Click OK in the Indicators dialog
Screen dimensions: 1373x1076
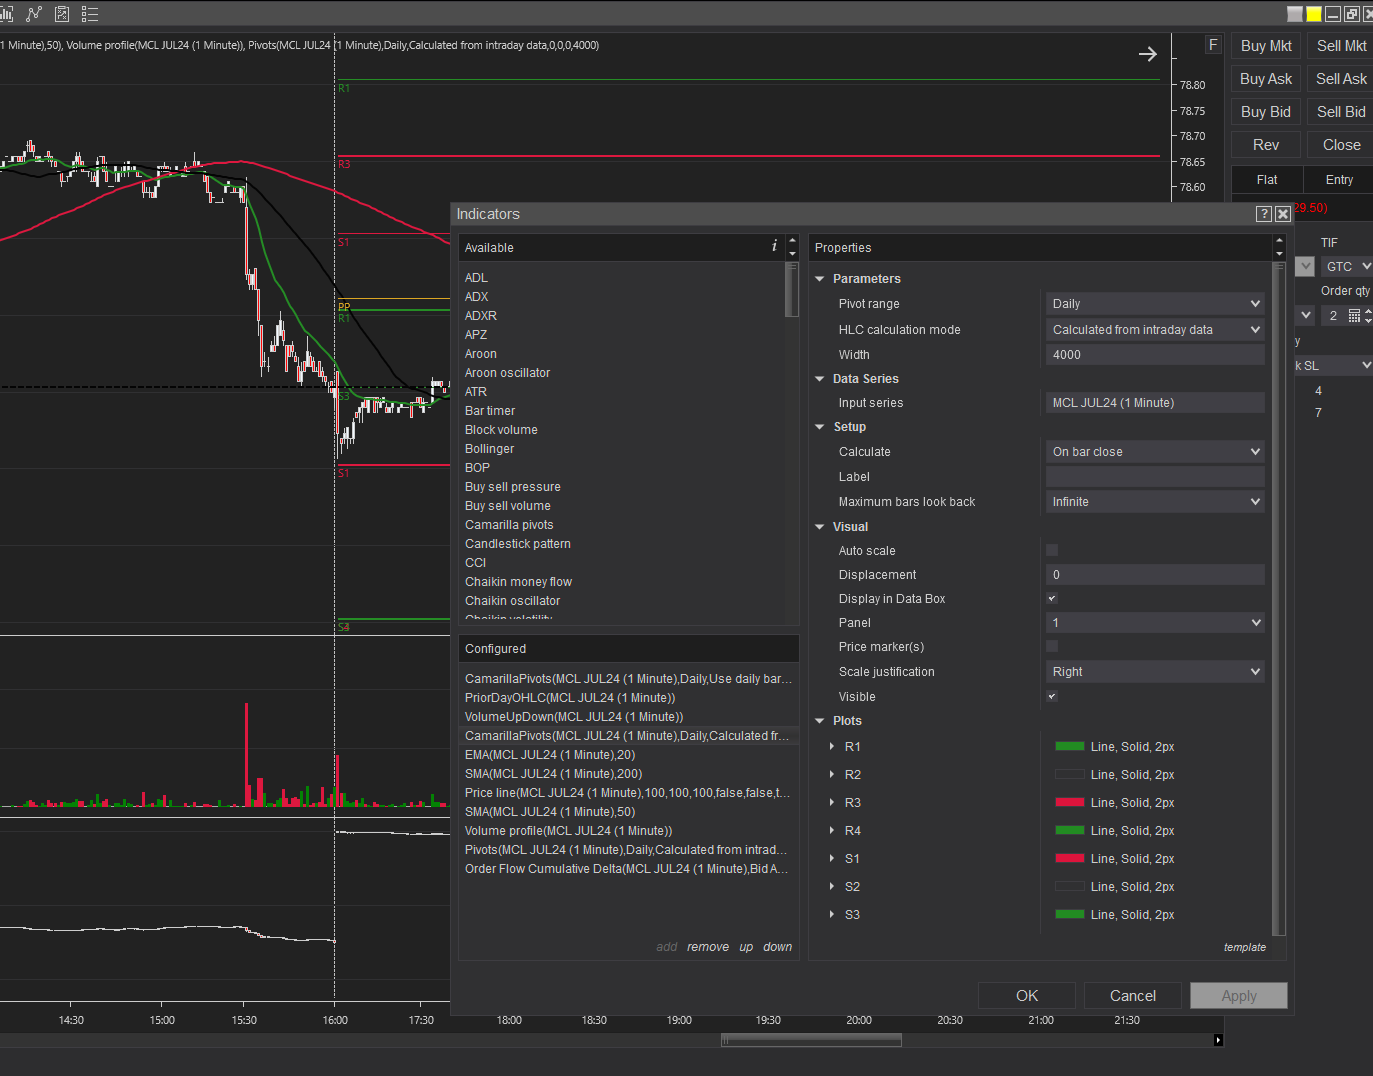coord(1027,996)
